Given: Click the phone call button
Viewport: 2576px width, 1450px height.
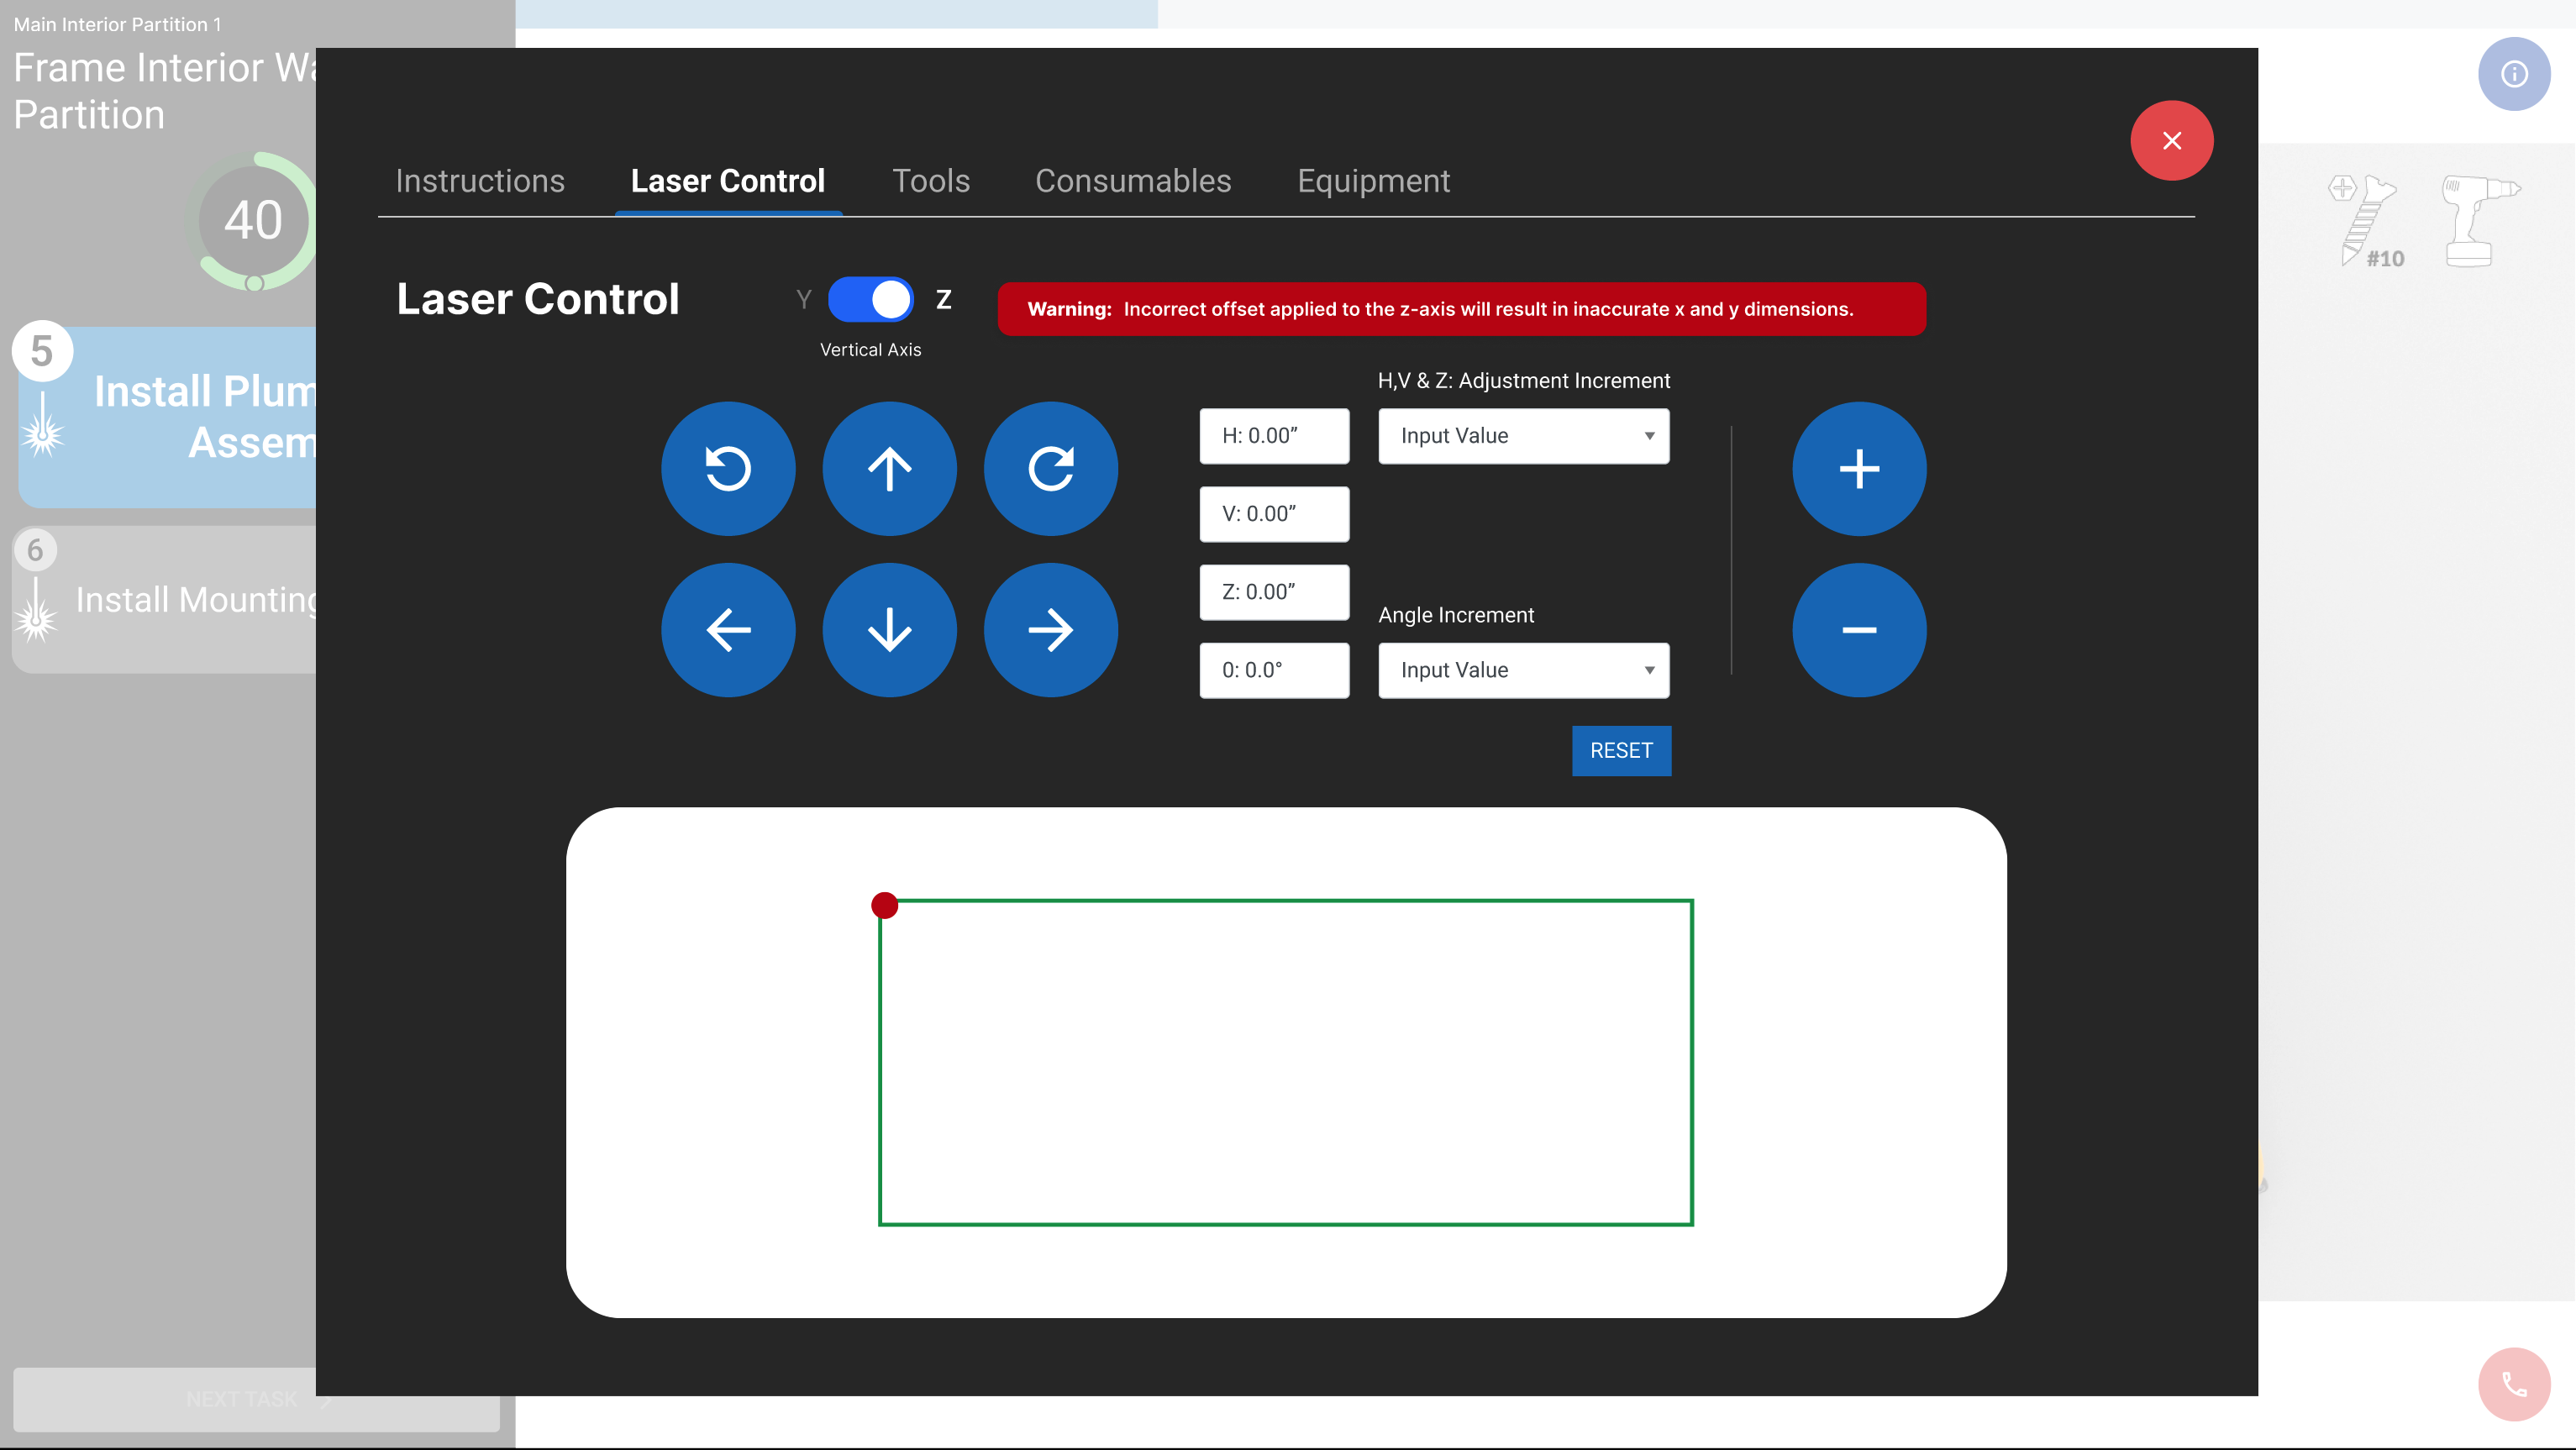Looking at the screenshot, I should click(x=2513, y=1384).
